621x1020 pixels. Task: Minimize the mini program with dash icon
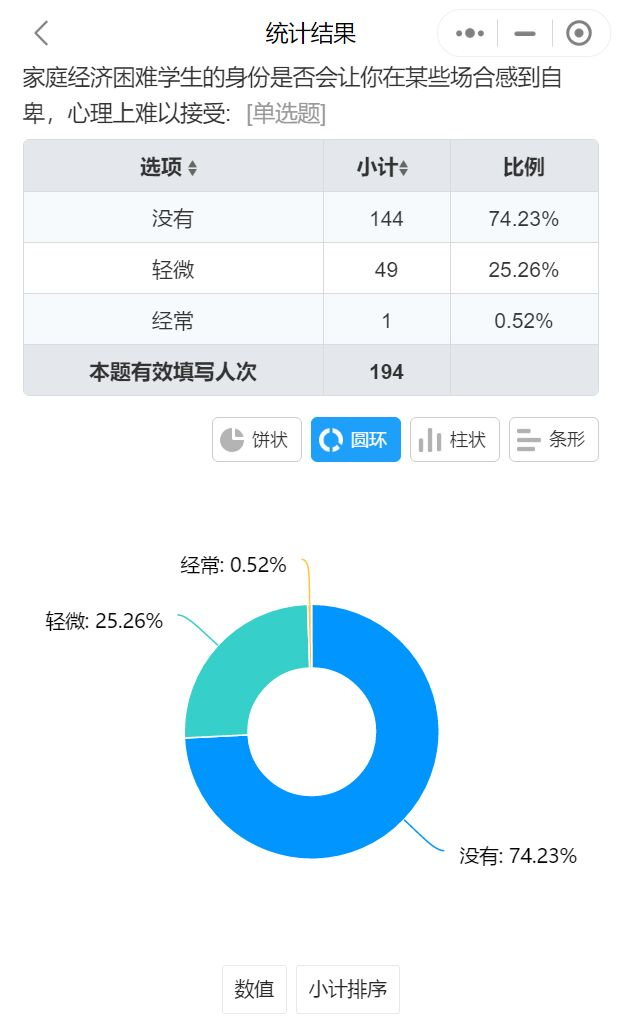click(525, 33)
